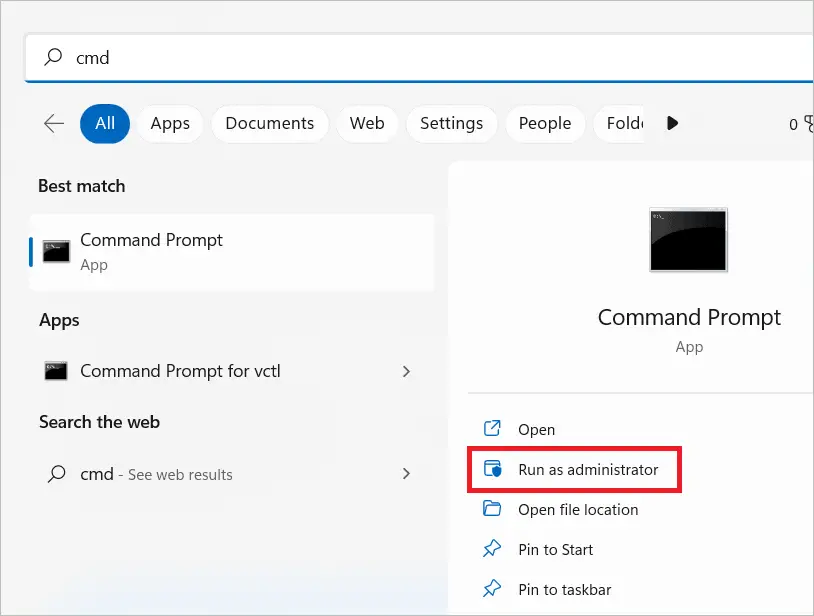Click the arrow to show more filter tabs
Viewport: 814px width, 616px height.
(x=672, y=123)
